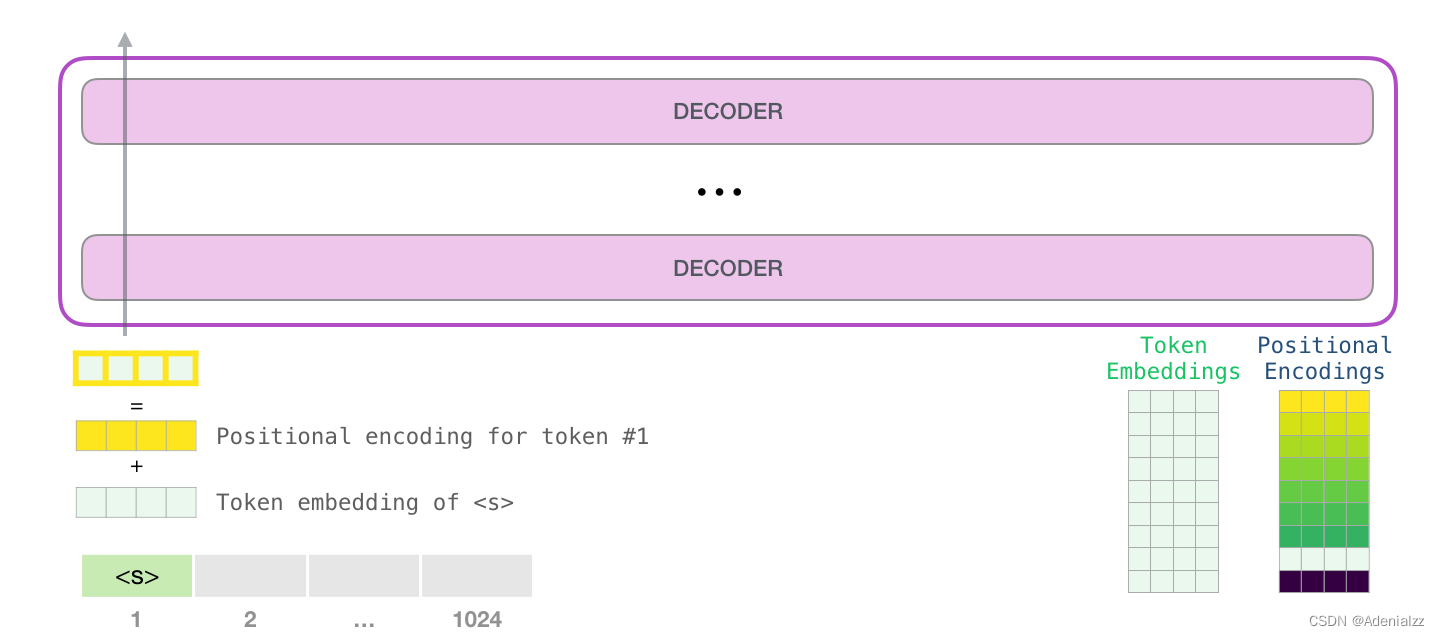Viewport: 1440px width, 636px height.
Task: Click the equals sign below the summed vector
Action: 137,407
